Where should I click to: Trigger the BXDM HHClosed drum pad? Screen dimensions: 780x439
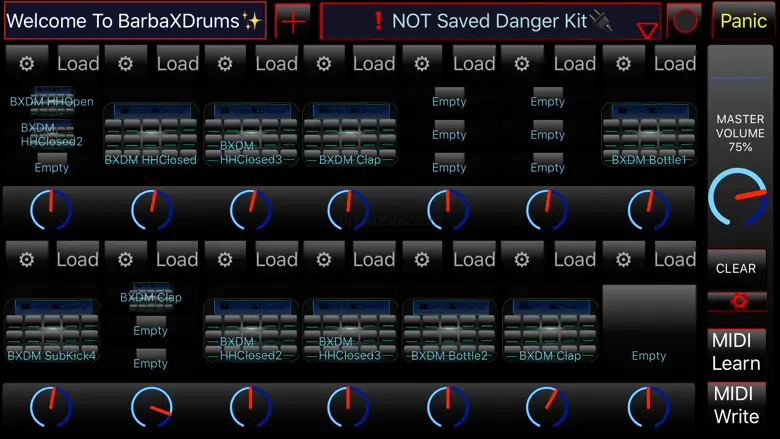click(x=151, y=135)
